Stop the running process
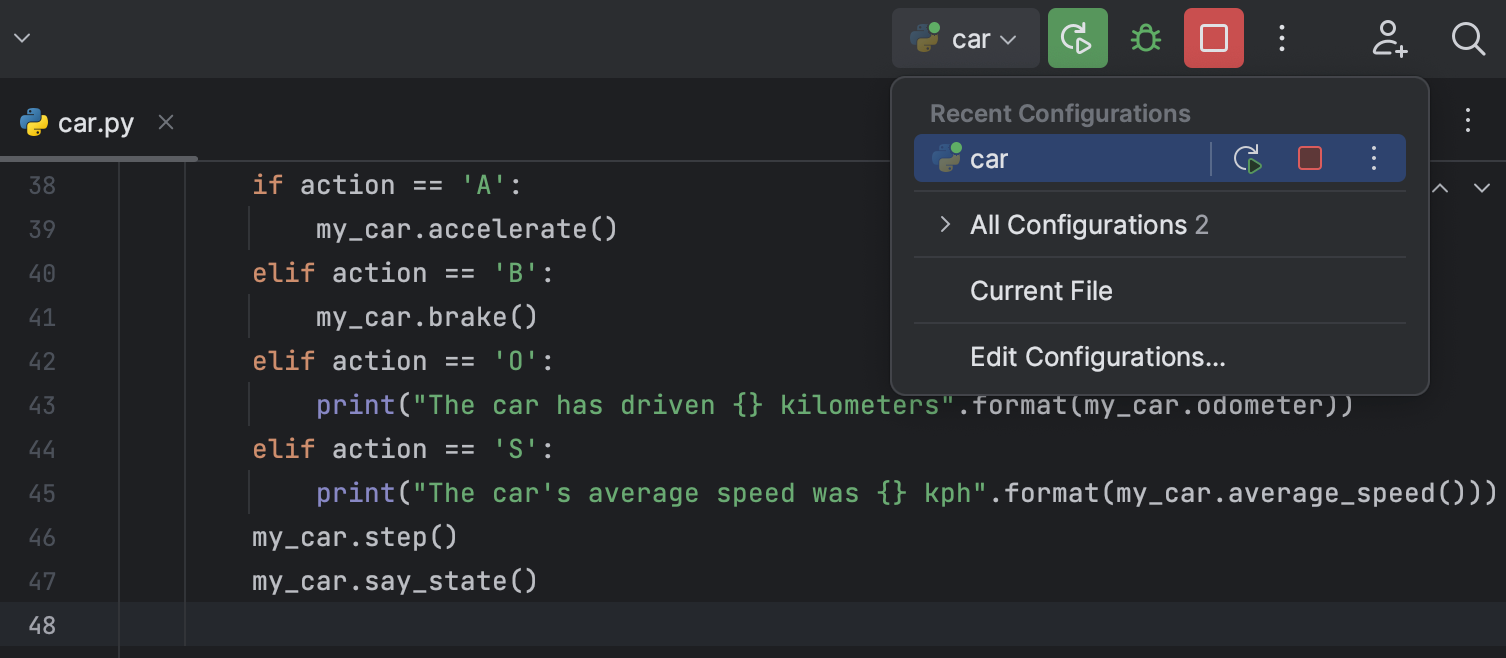1506x658 pixels. (x=1213, y=38)
